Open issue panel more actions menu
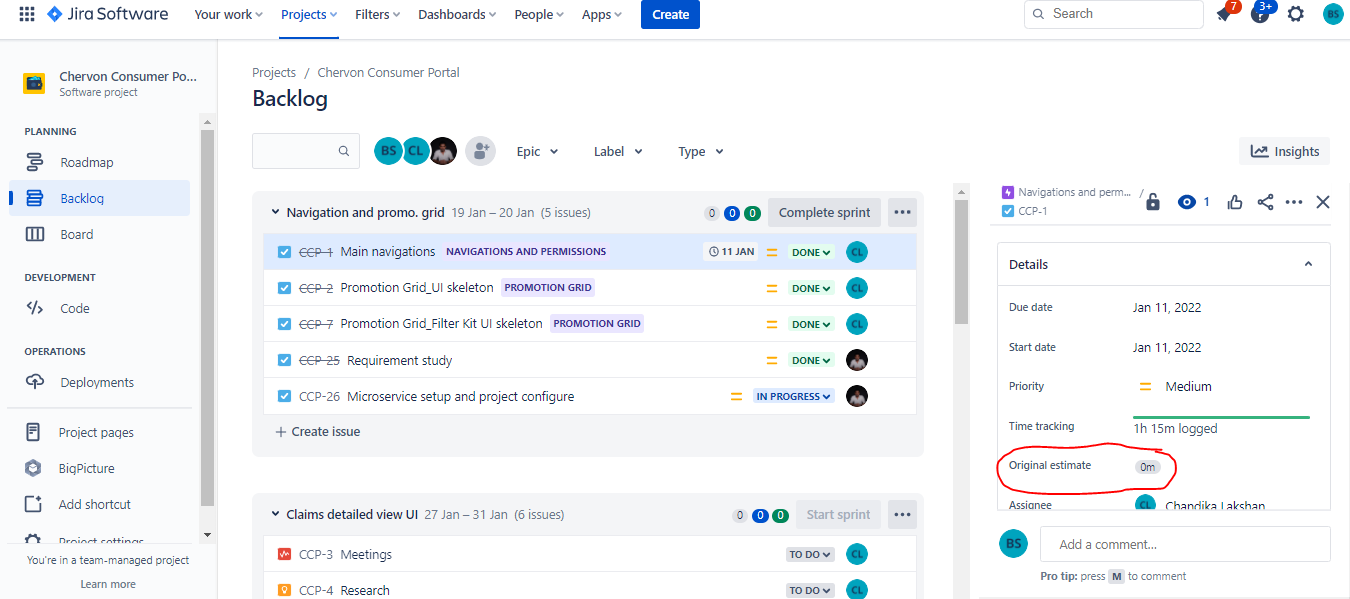 [1294, 202]
